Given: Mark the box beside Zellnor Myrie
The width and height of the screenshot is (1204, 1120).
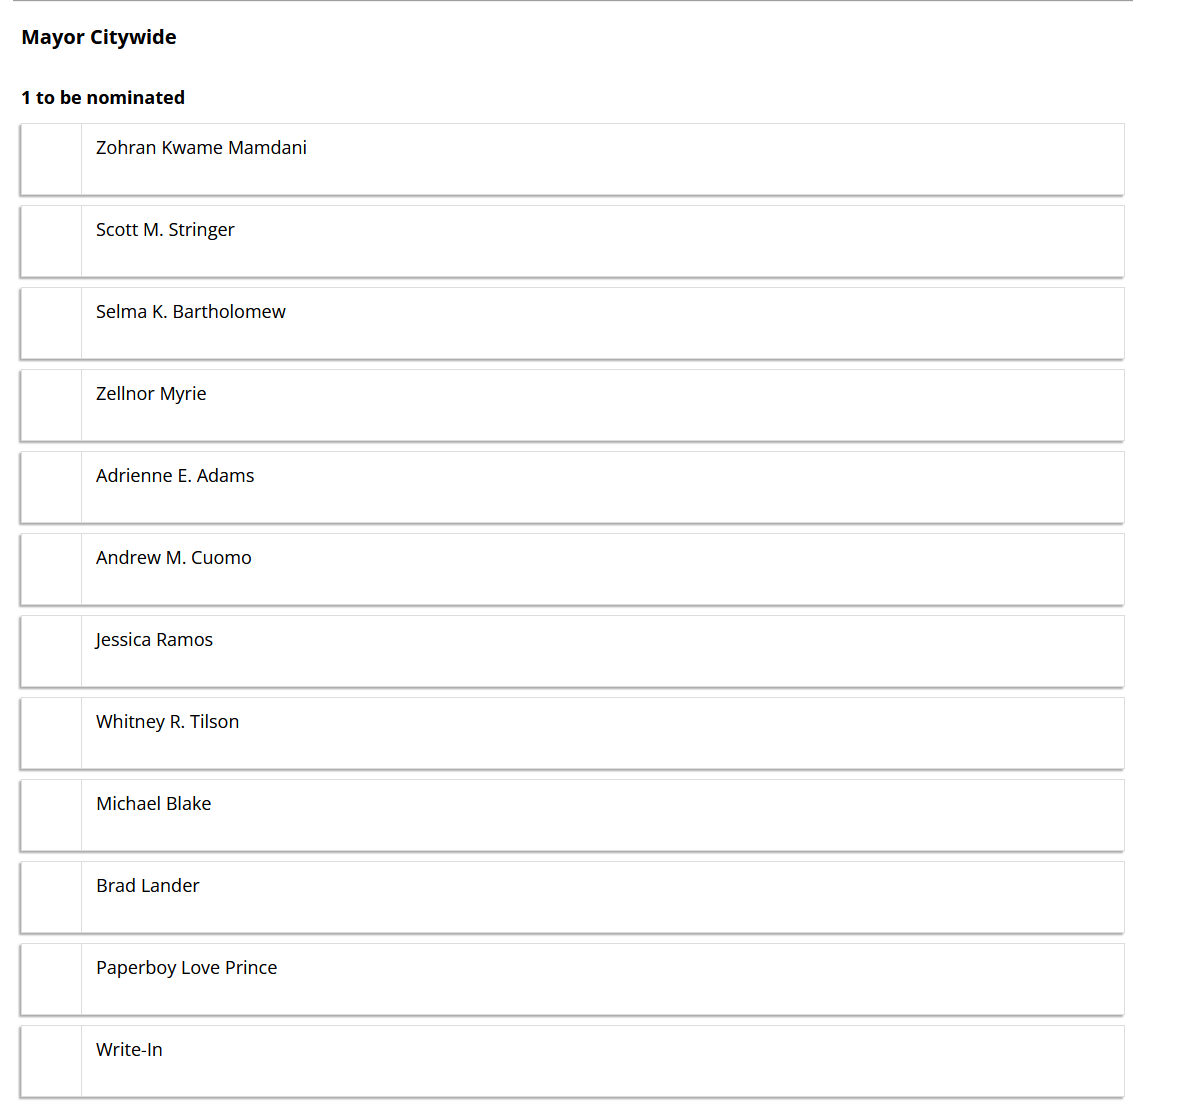Looking at the screenshot, I should click(x=51, y=405).
